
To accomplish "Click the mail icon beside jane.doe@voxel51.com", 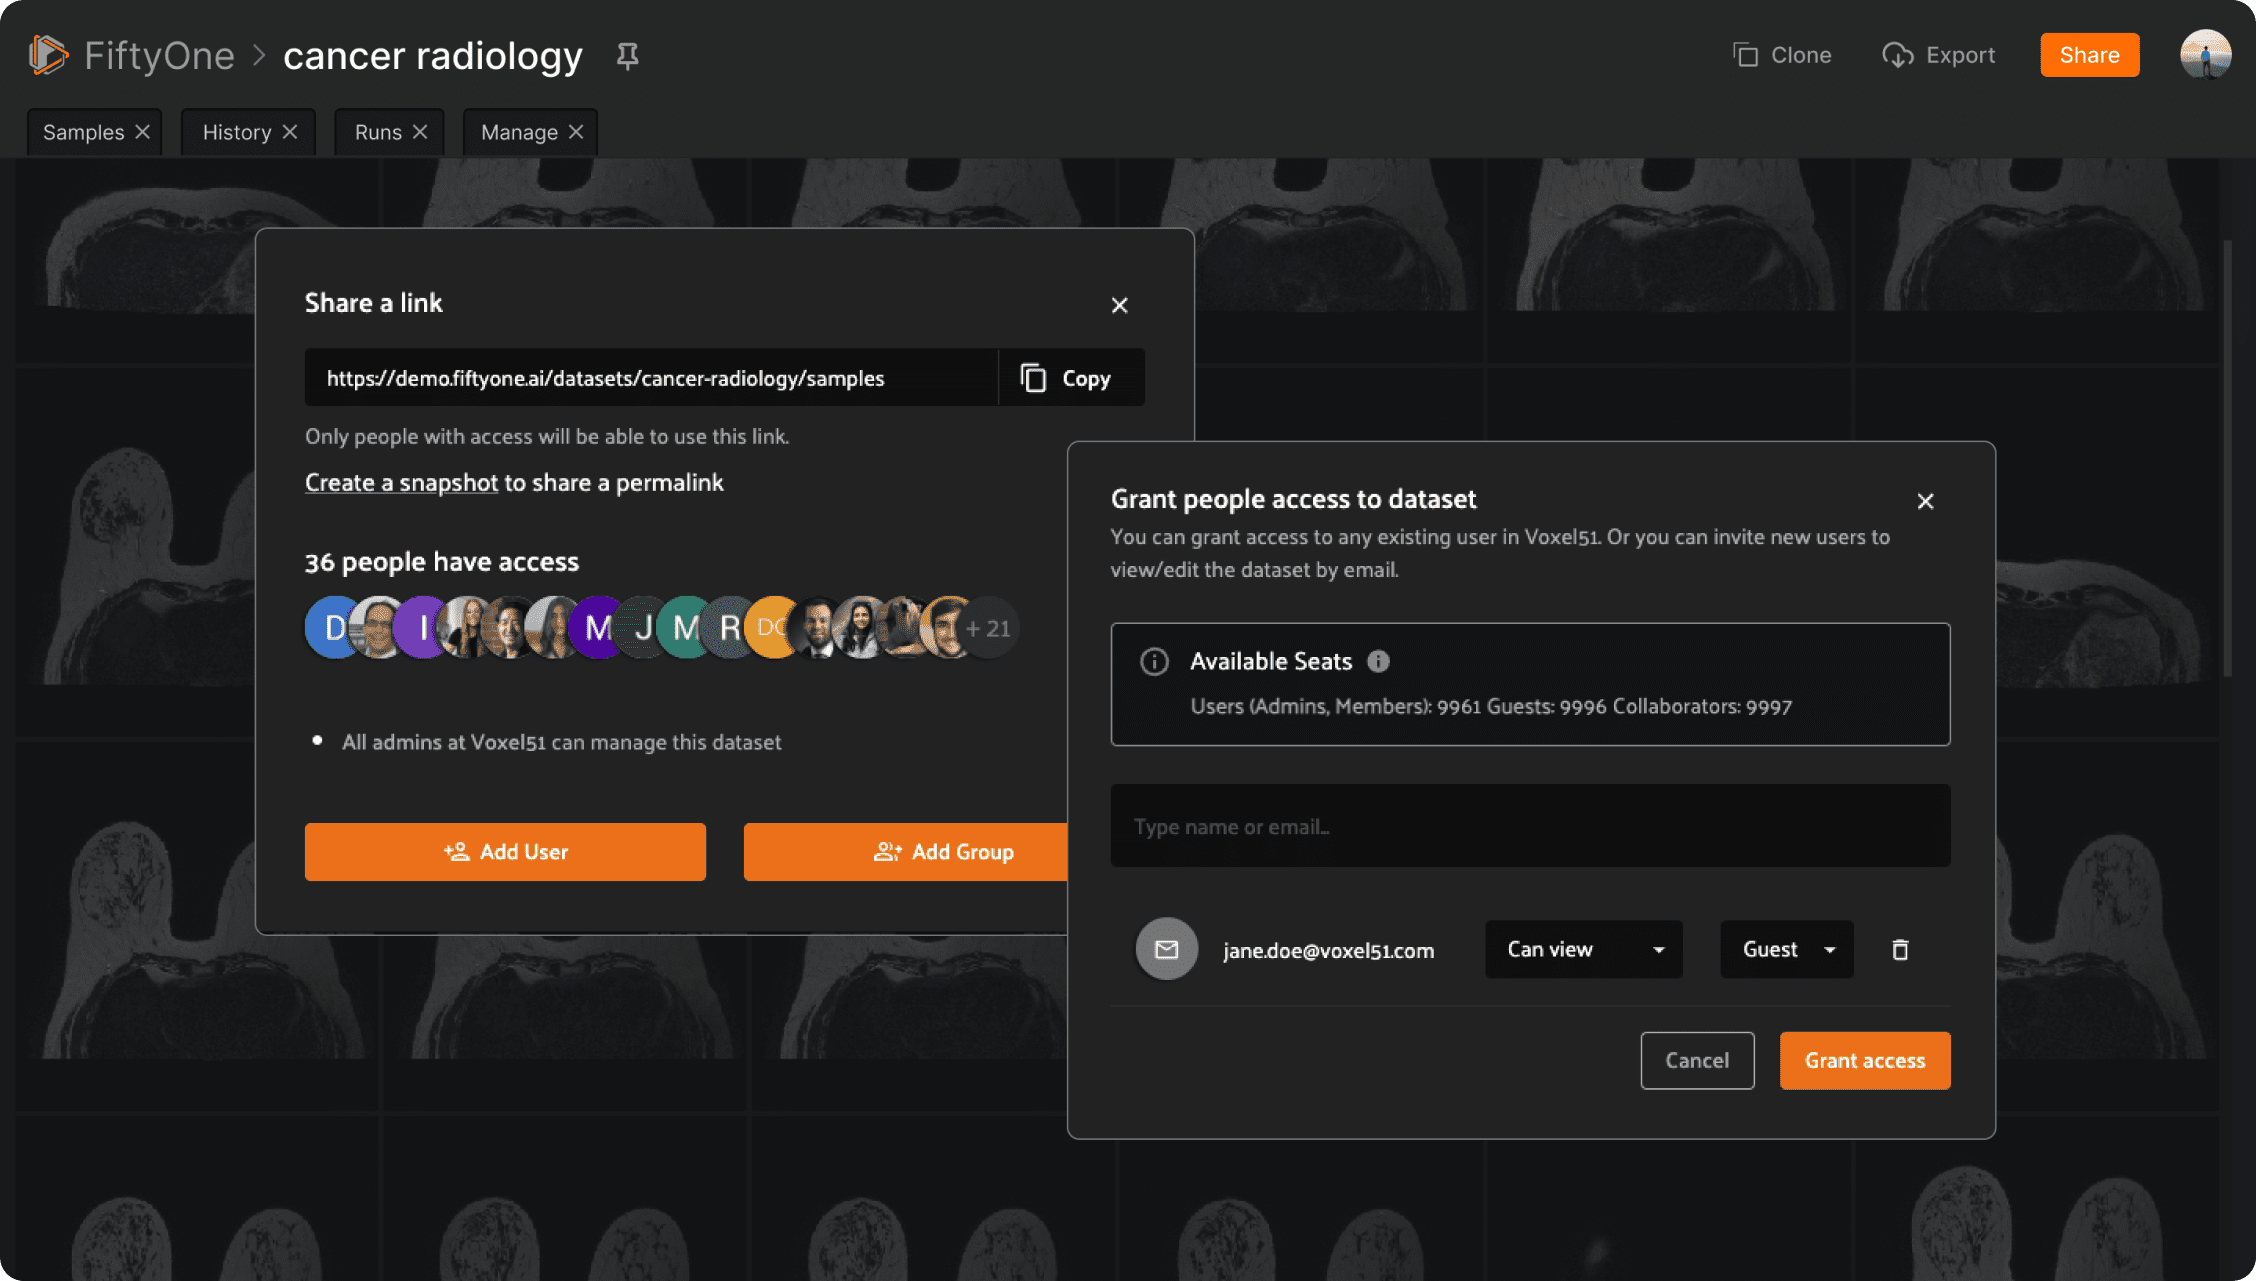I will (1166, 949).
